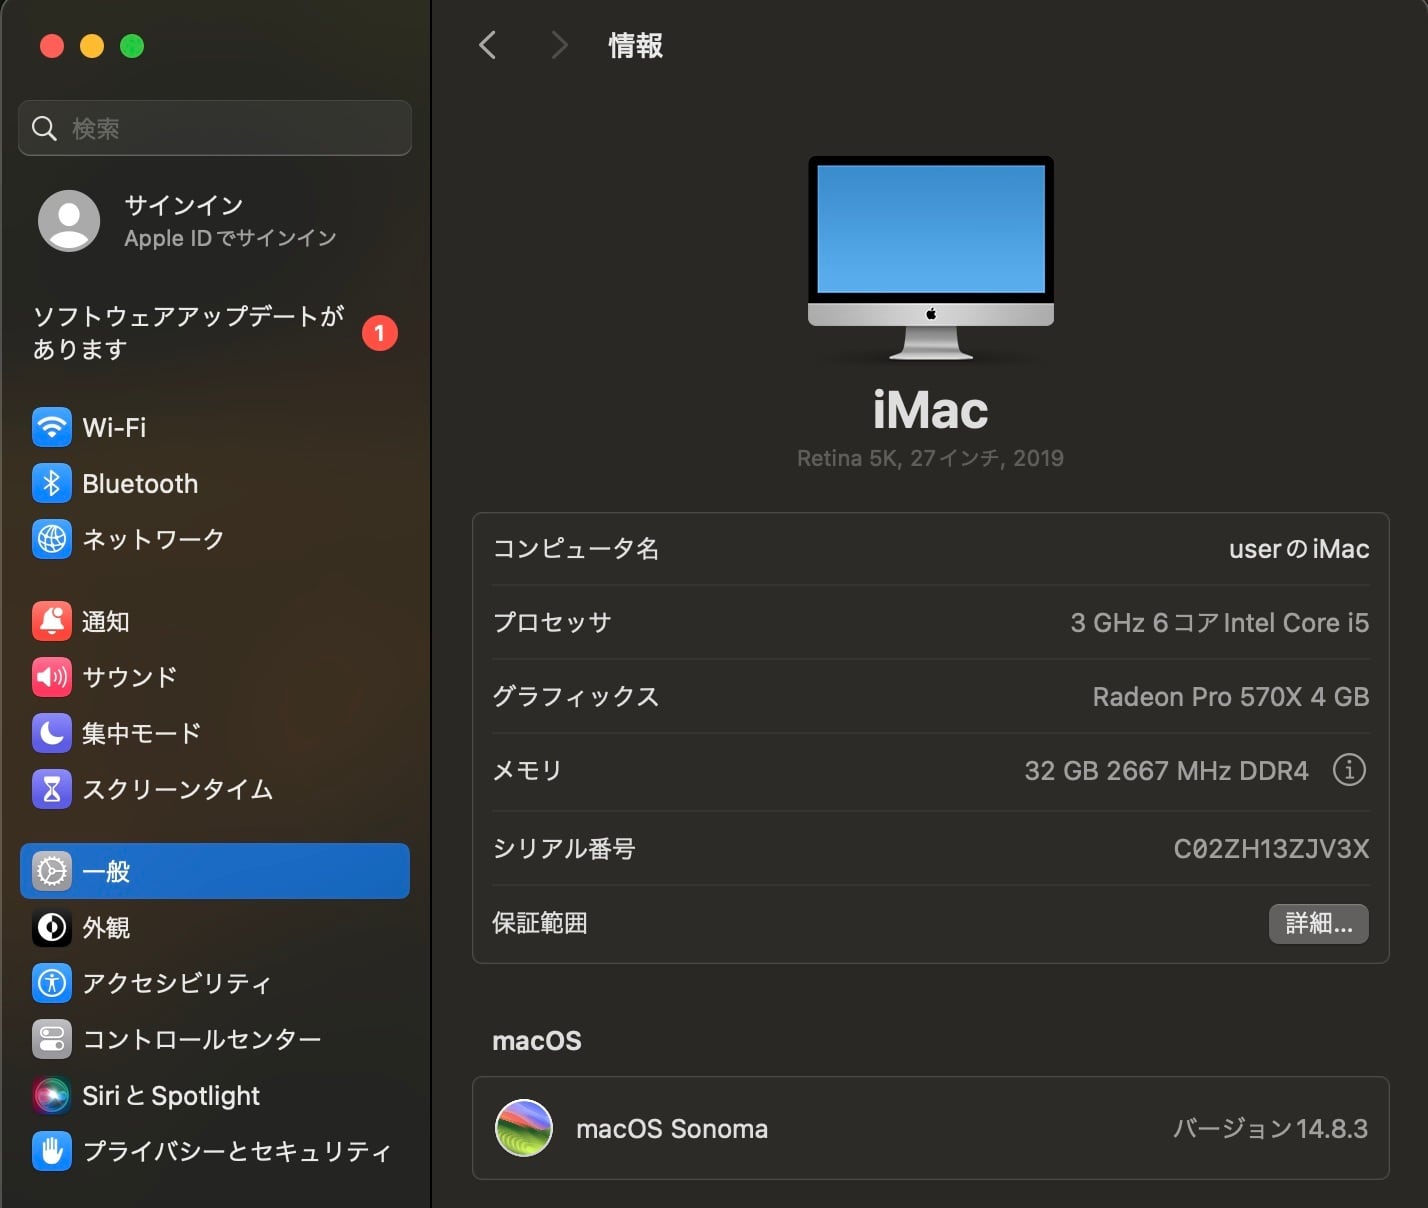Select 外観 appearance in sidebar
Screen dimensions: 1428x1208
click(106, 928)
